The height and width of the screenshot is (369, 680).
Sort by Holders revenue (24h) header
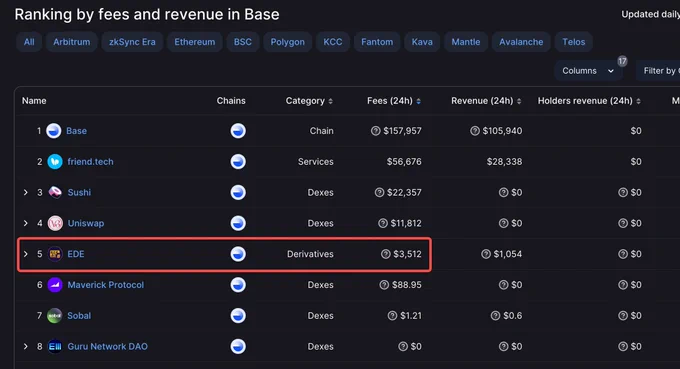[589, 101]
